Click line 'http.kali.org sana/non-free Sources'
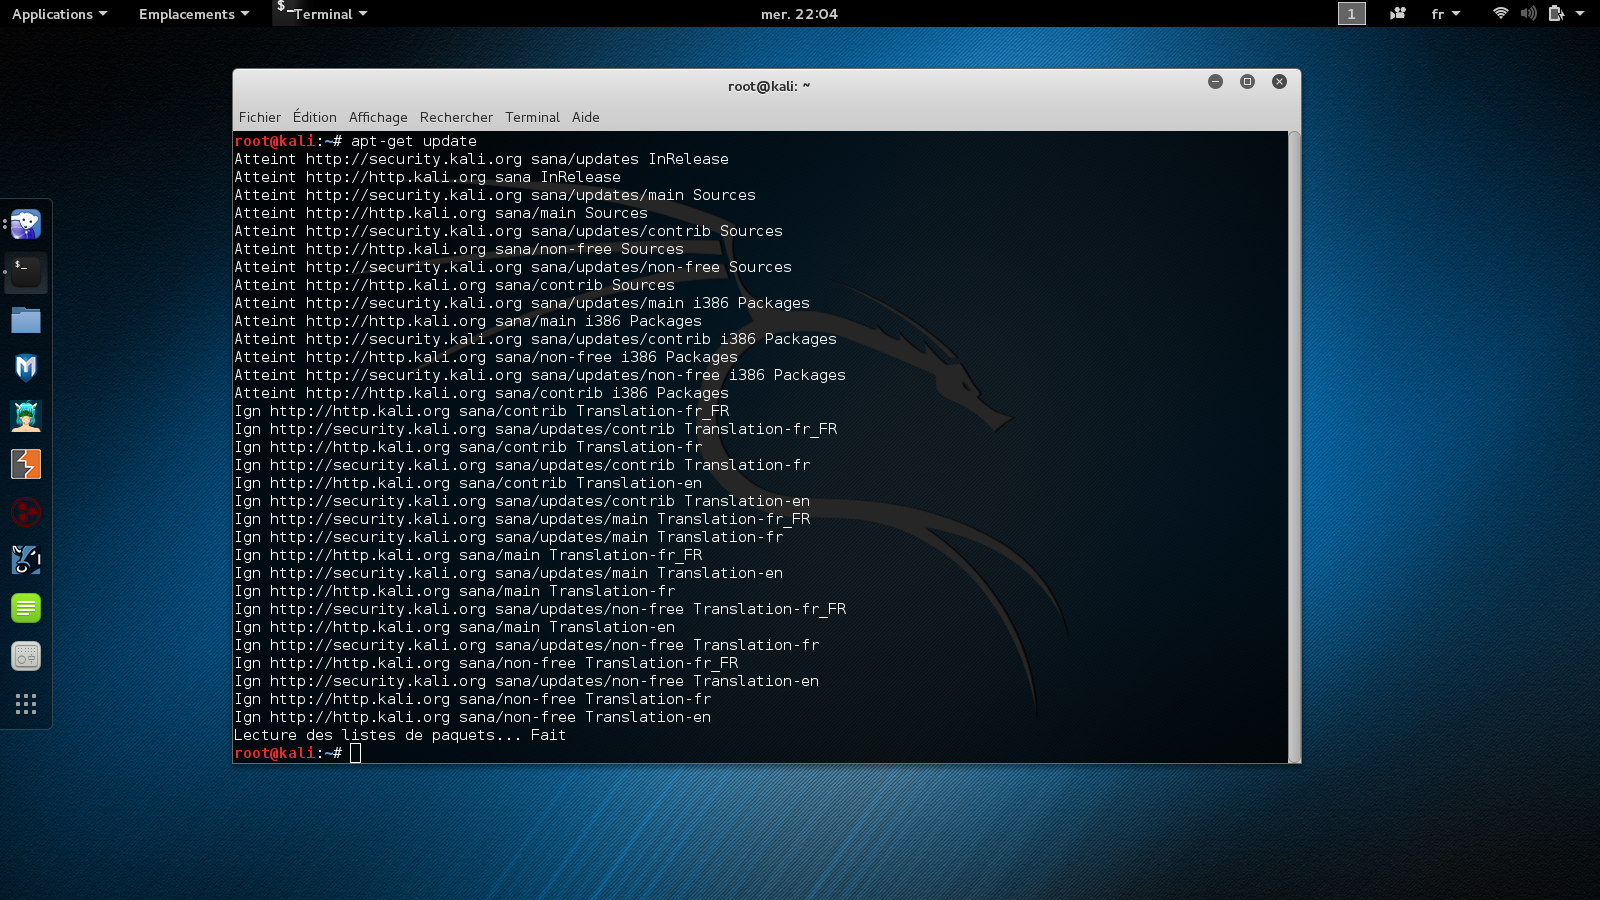 (459, 249)
